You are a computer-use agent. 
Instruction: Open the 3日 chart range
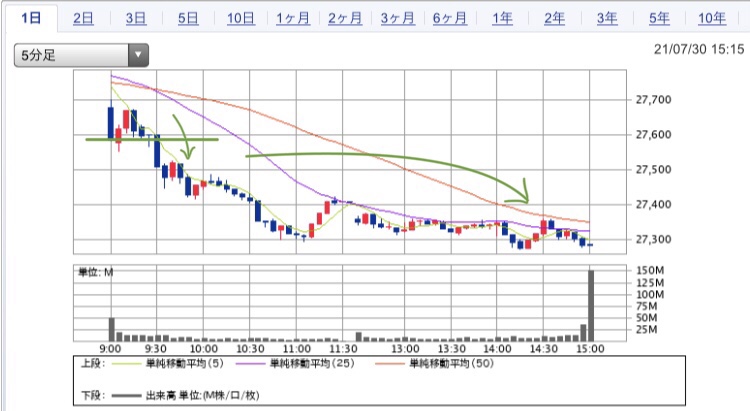pos(136,19)
